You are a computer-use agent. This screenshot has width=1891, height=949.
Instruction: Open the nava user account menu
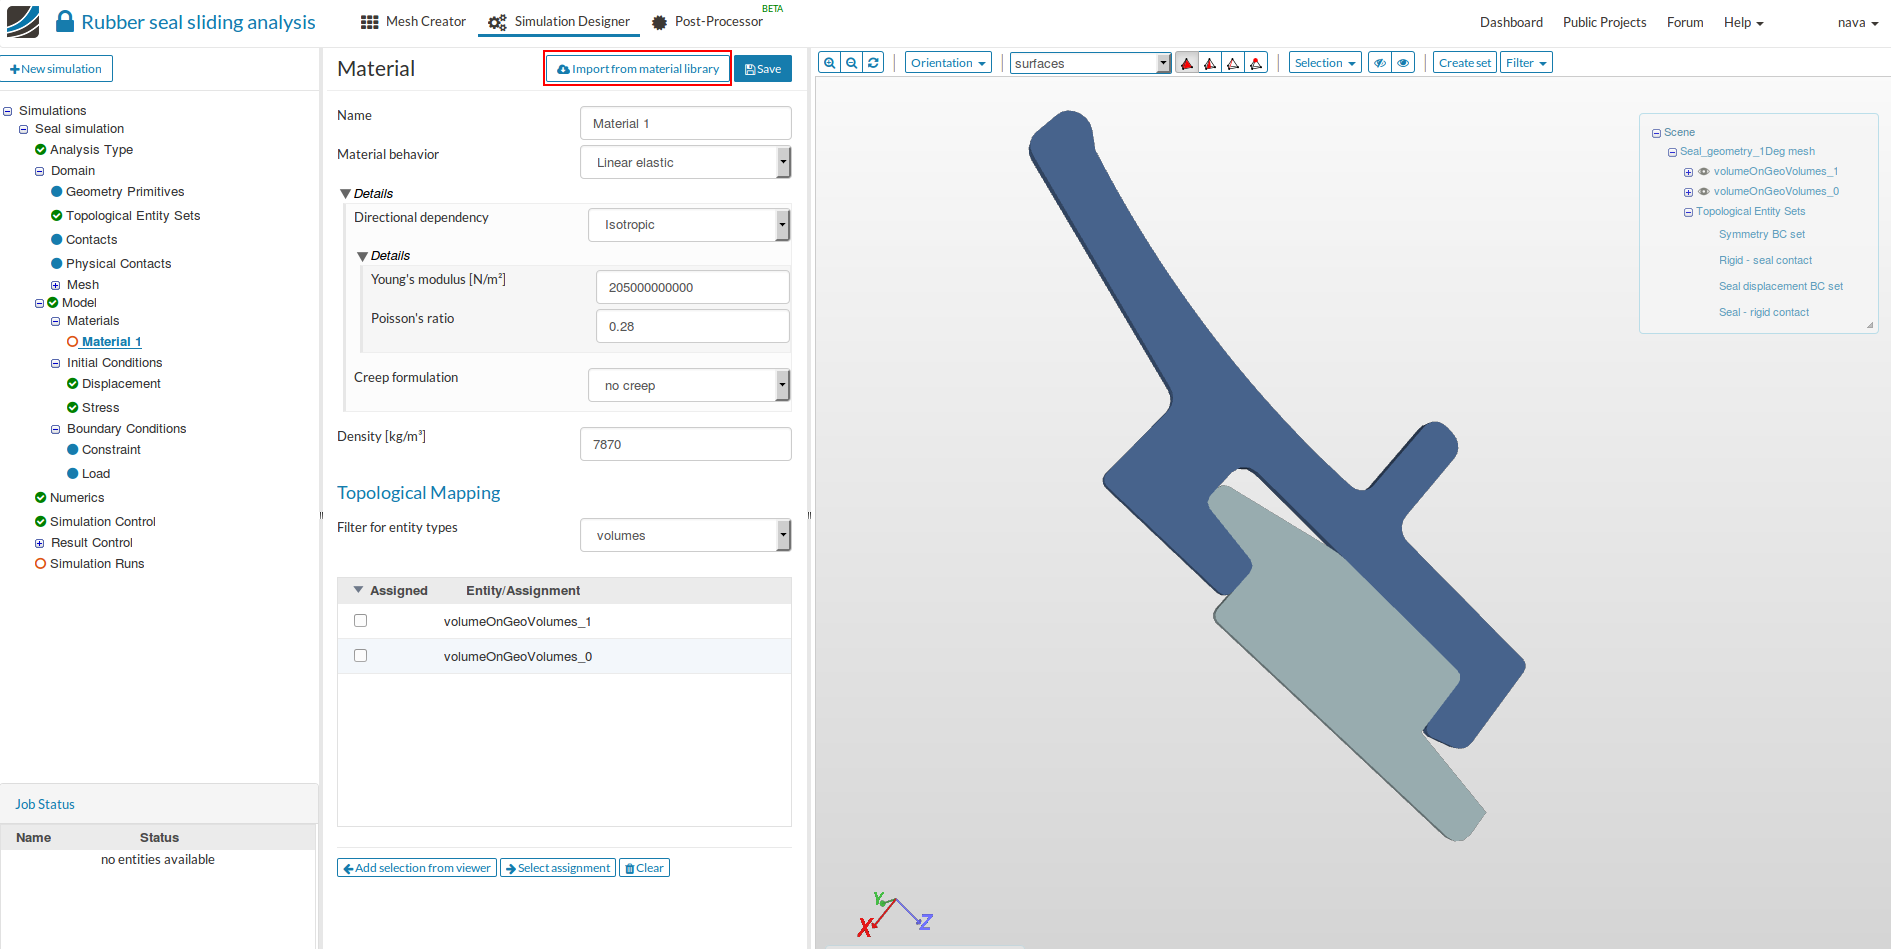click(1857, 22)
